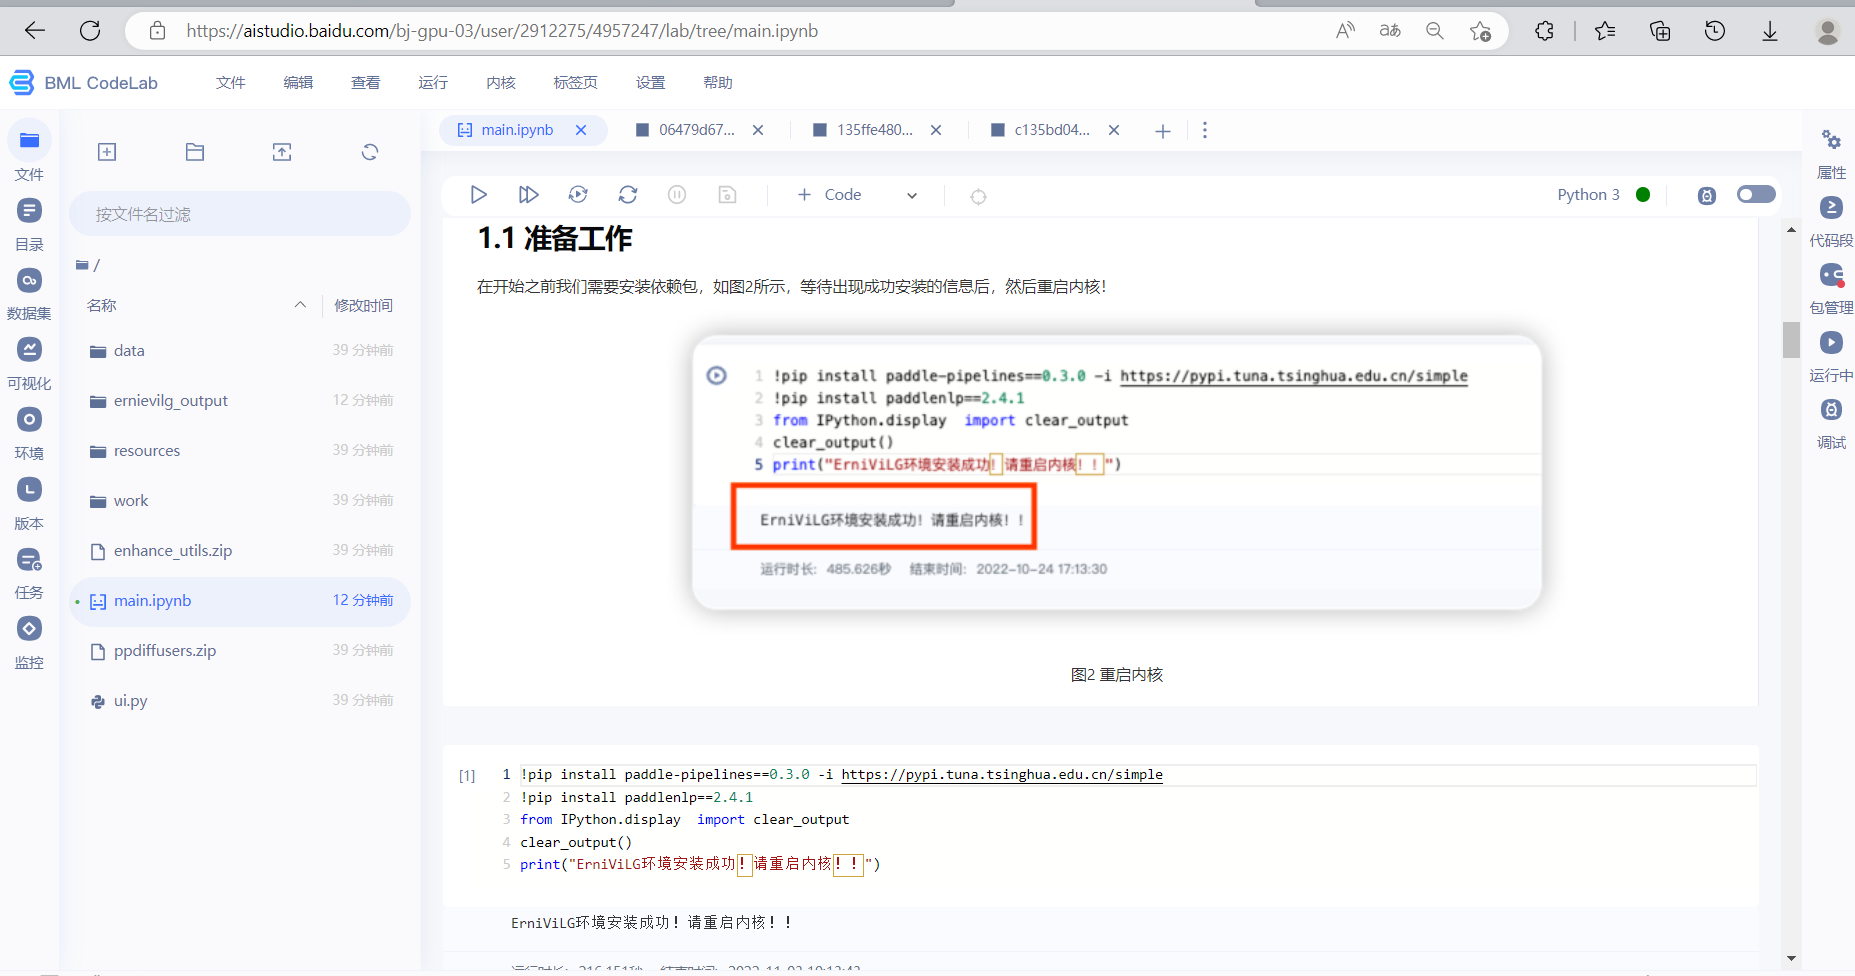This screenshot has width=1855, height=976.
Task: Open the ernievilg_output folder
Action: [170, 401]
